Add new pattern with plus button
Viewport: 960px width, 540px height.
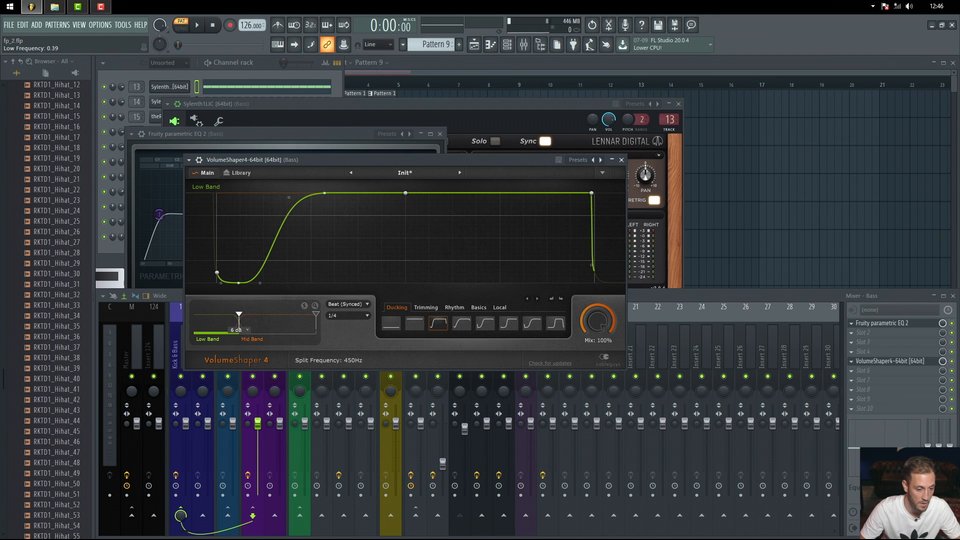(459, 44)
